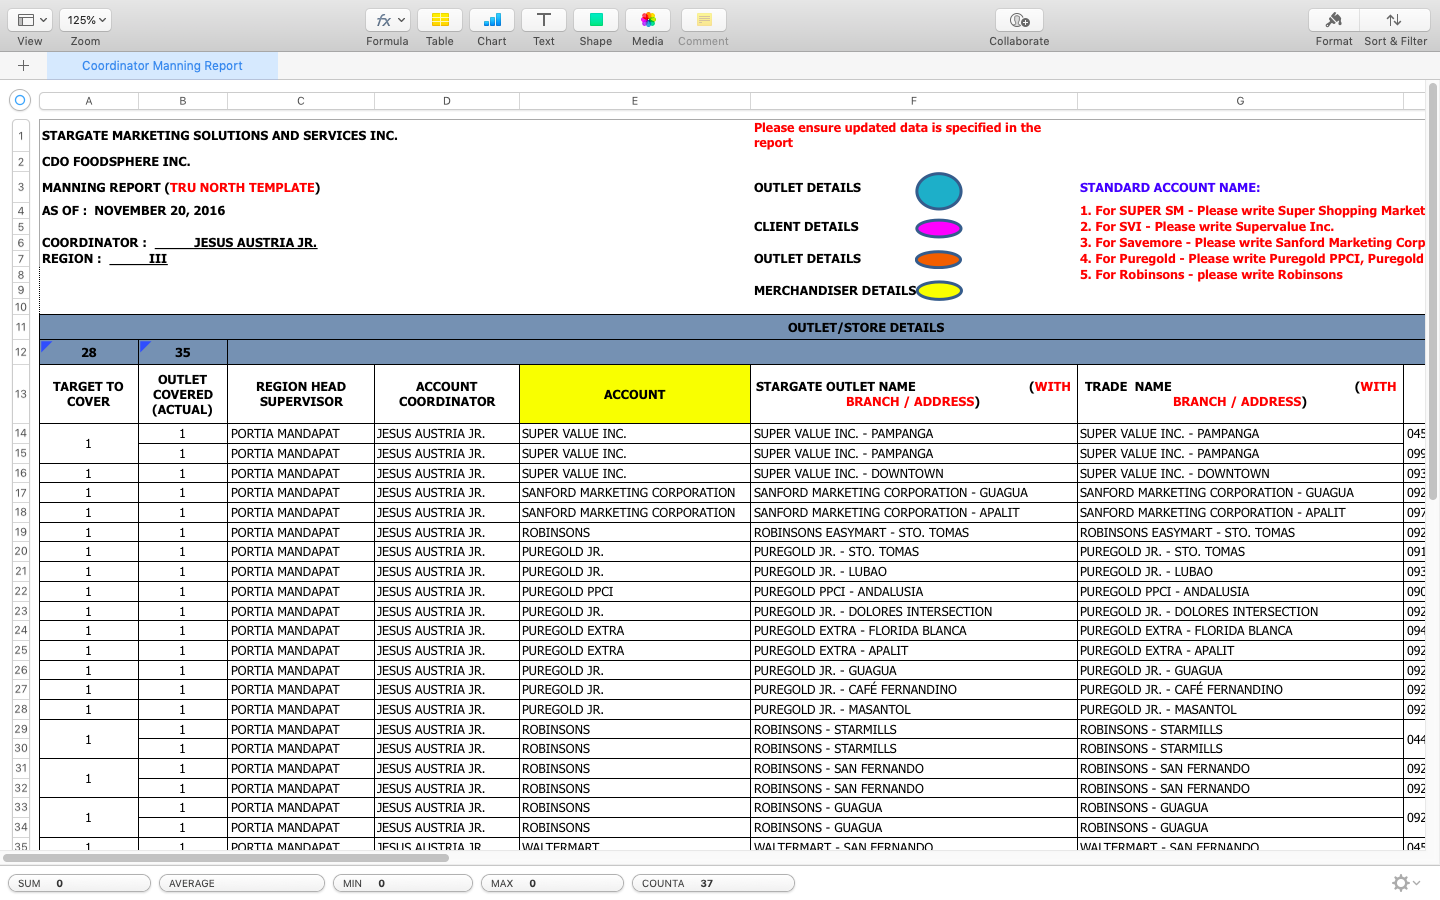1440x900 pixels.
Task: Select row 20 header
Action: point(21,552)
